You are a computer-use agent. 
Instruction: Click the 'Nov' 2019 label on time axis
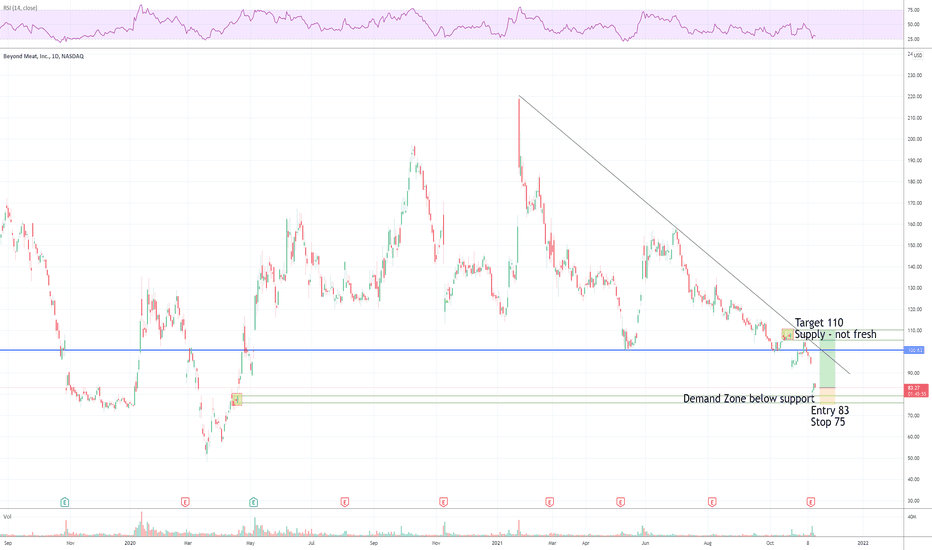[x=70, y=543]
